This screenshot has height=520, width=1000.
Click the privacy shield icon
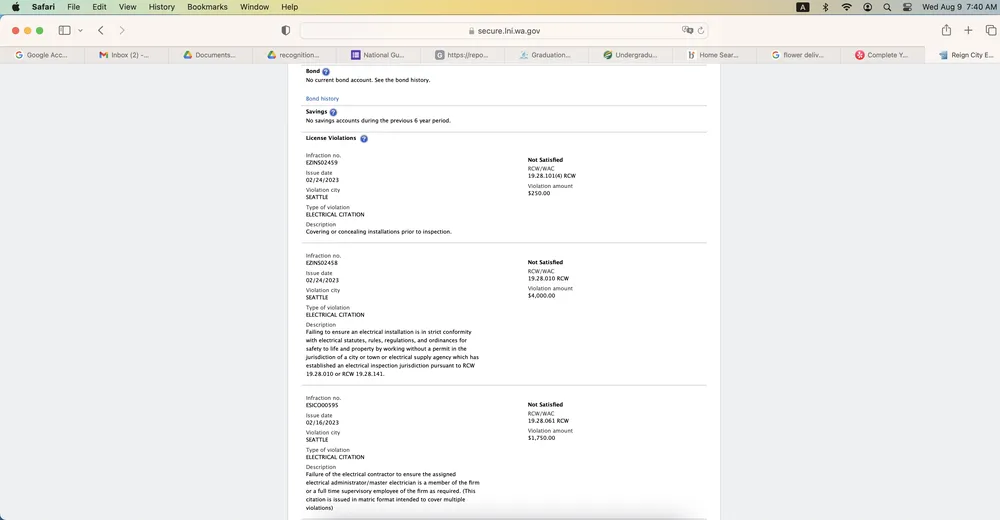pos(286,31)
